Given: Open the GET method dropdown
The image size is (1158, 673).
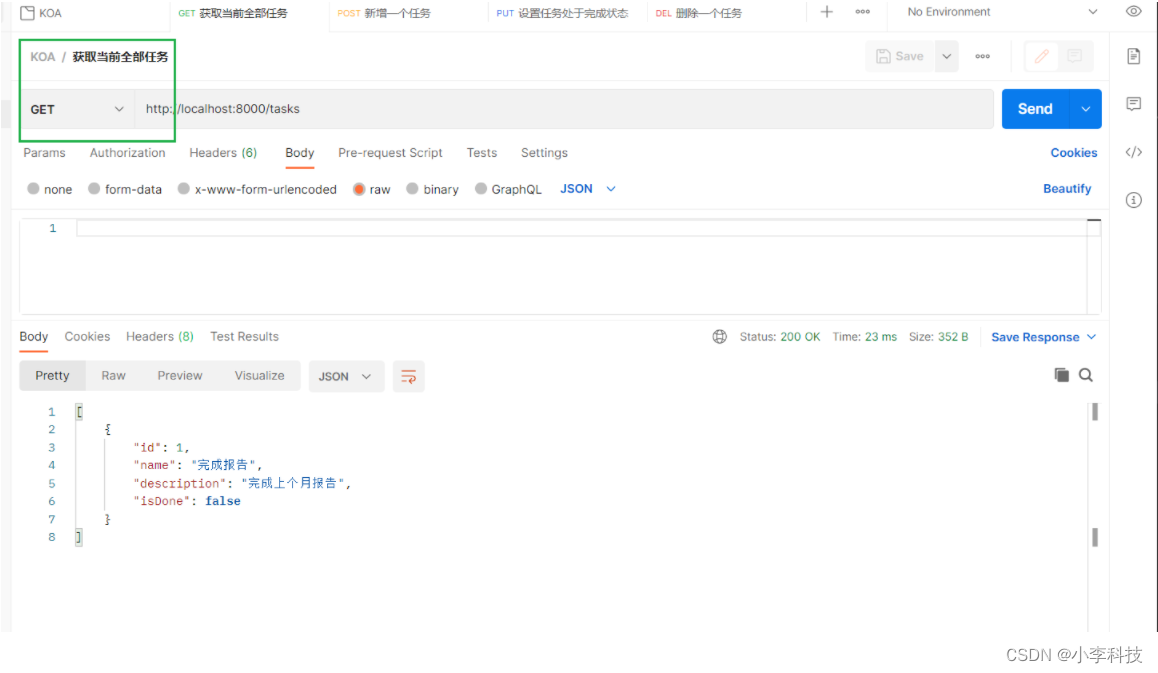Looking at the screenshot, I should pyautogui.click(x=77, y=109).
